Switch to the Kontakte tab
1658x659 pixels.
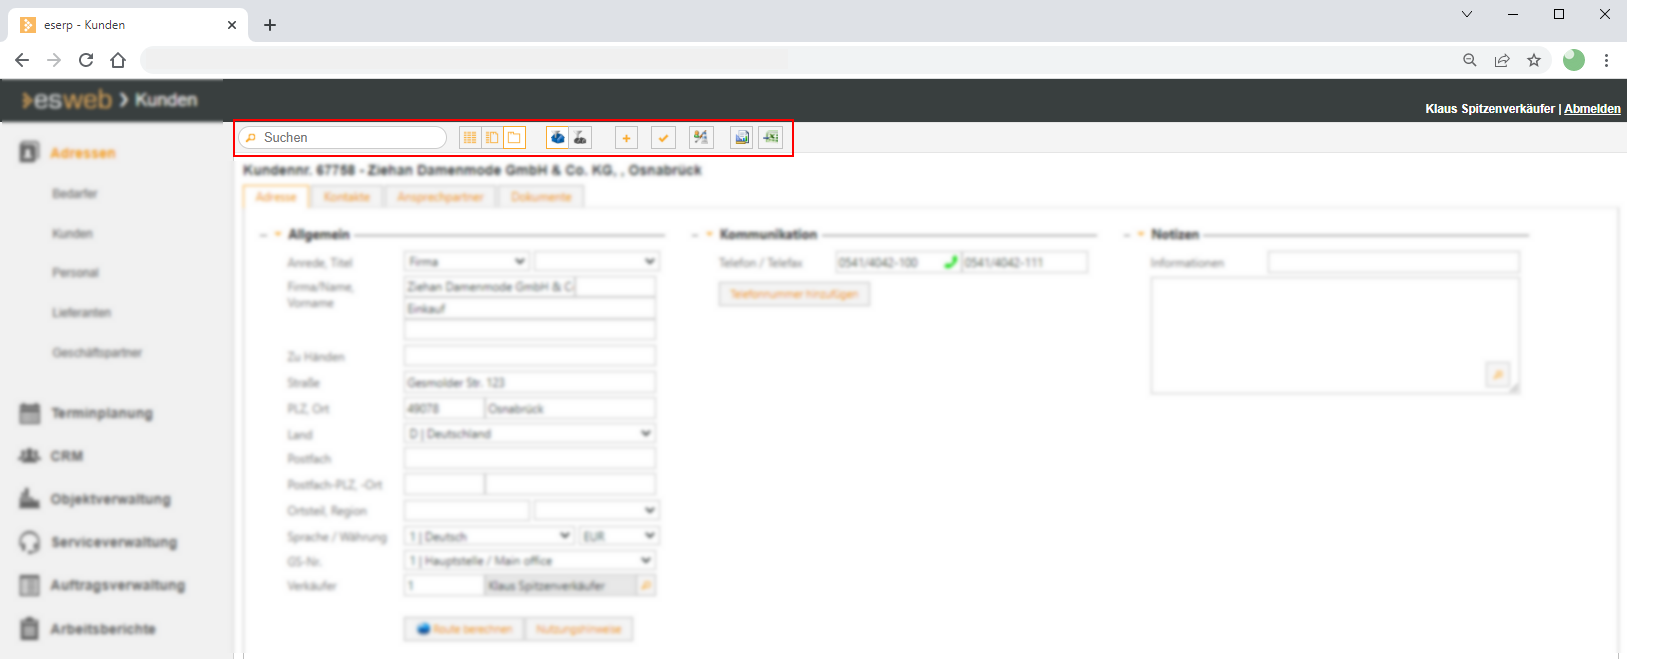click(347, 197)
